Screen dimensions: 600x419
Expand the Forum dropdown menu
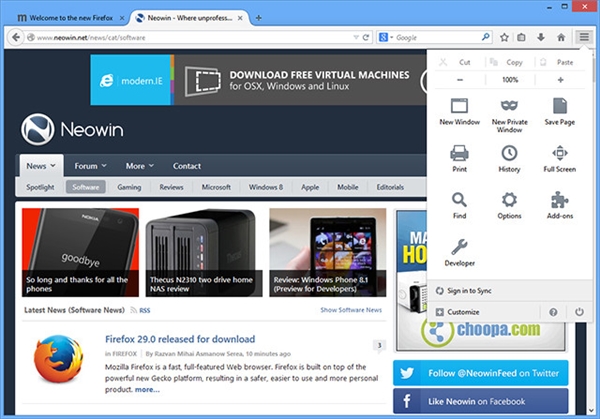point(90,166)
